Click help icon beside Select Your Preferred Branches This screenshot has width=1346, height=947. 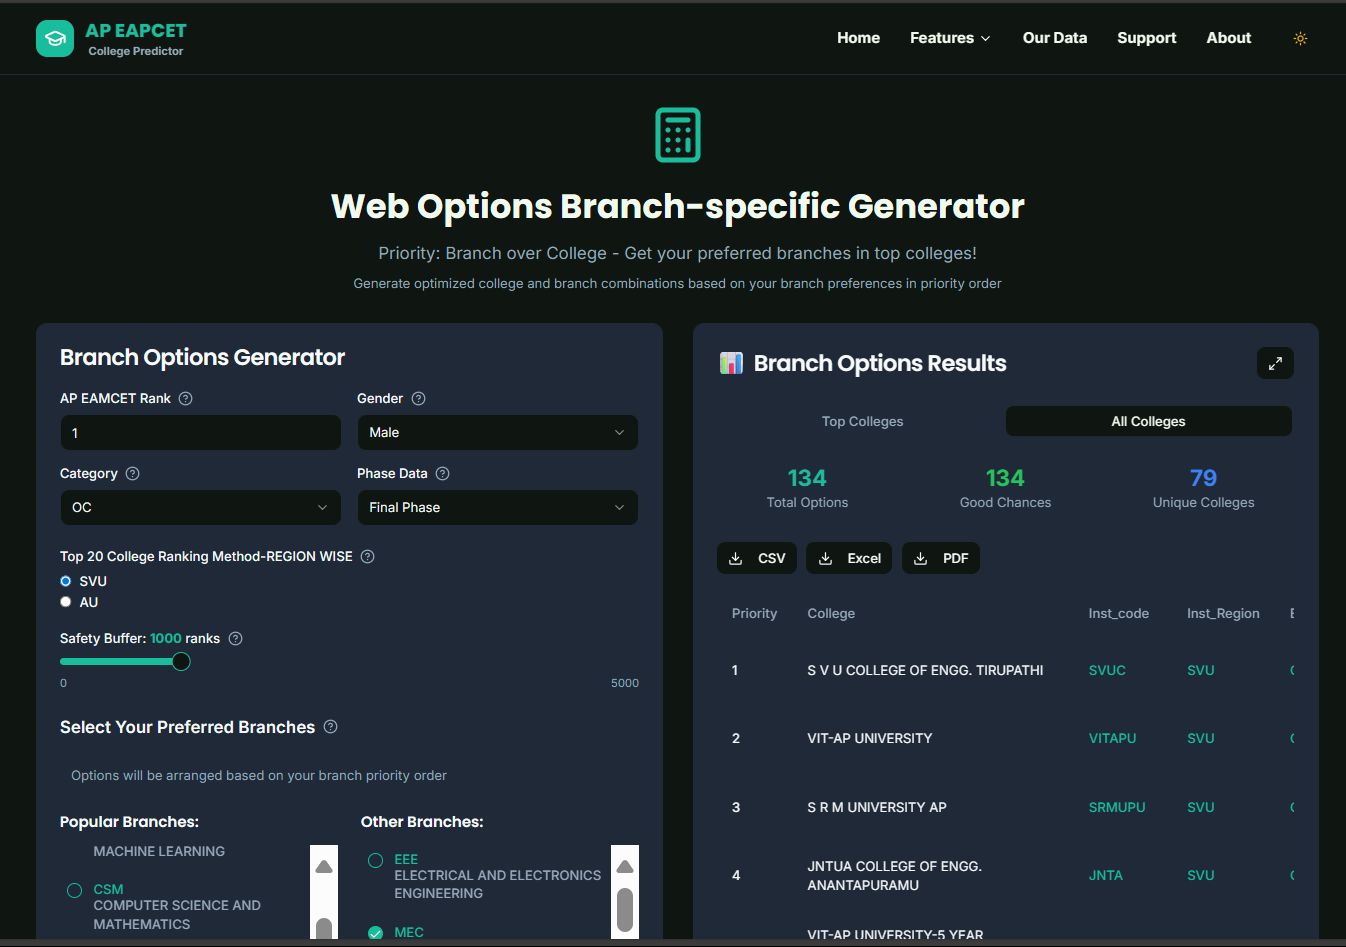click(x=331, y=727)
